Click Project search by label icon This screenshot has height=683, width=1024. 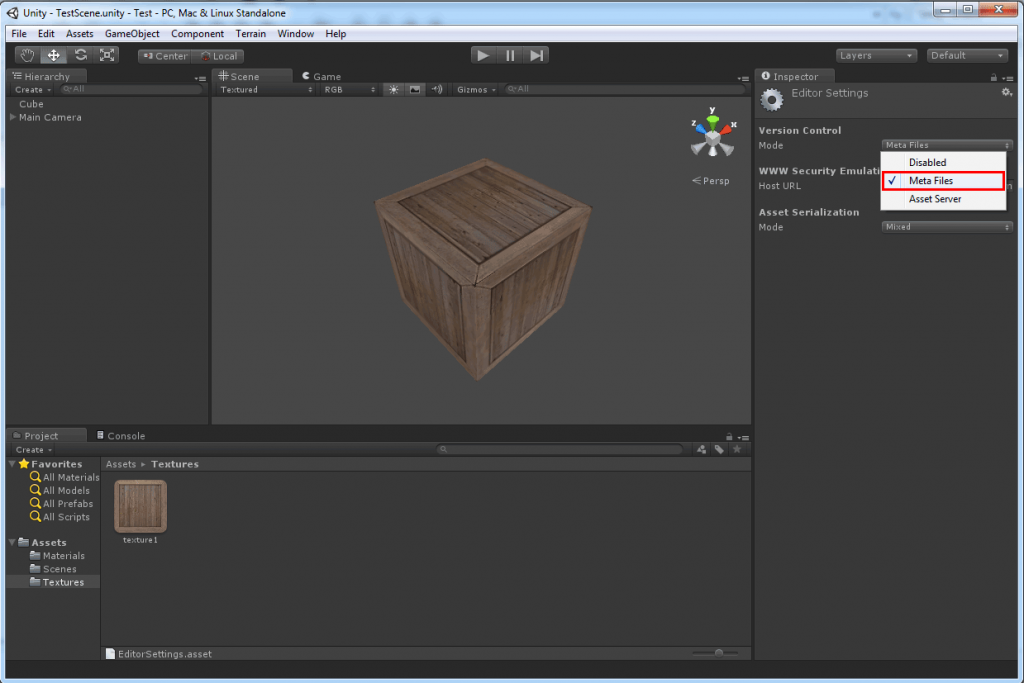coord(719,449)
